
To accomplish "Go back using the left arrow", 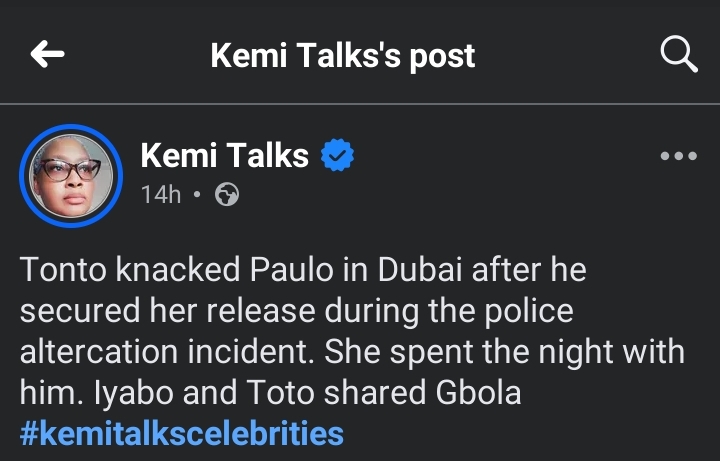I will pos(47,55).
